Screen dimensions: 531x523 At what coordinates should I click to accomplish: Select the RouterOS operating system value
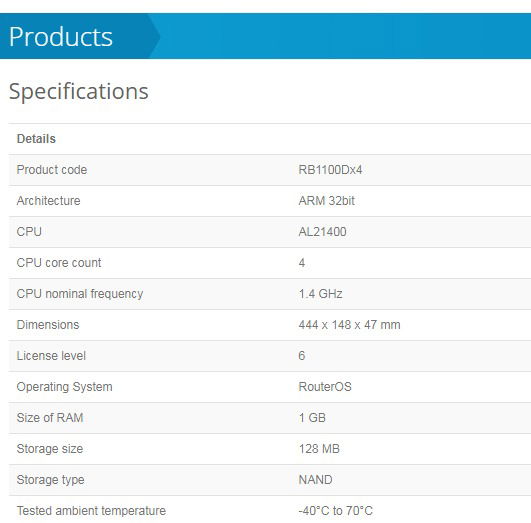(325, 387)
